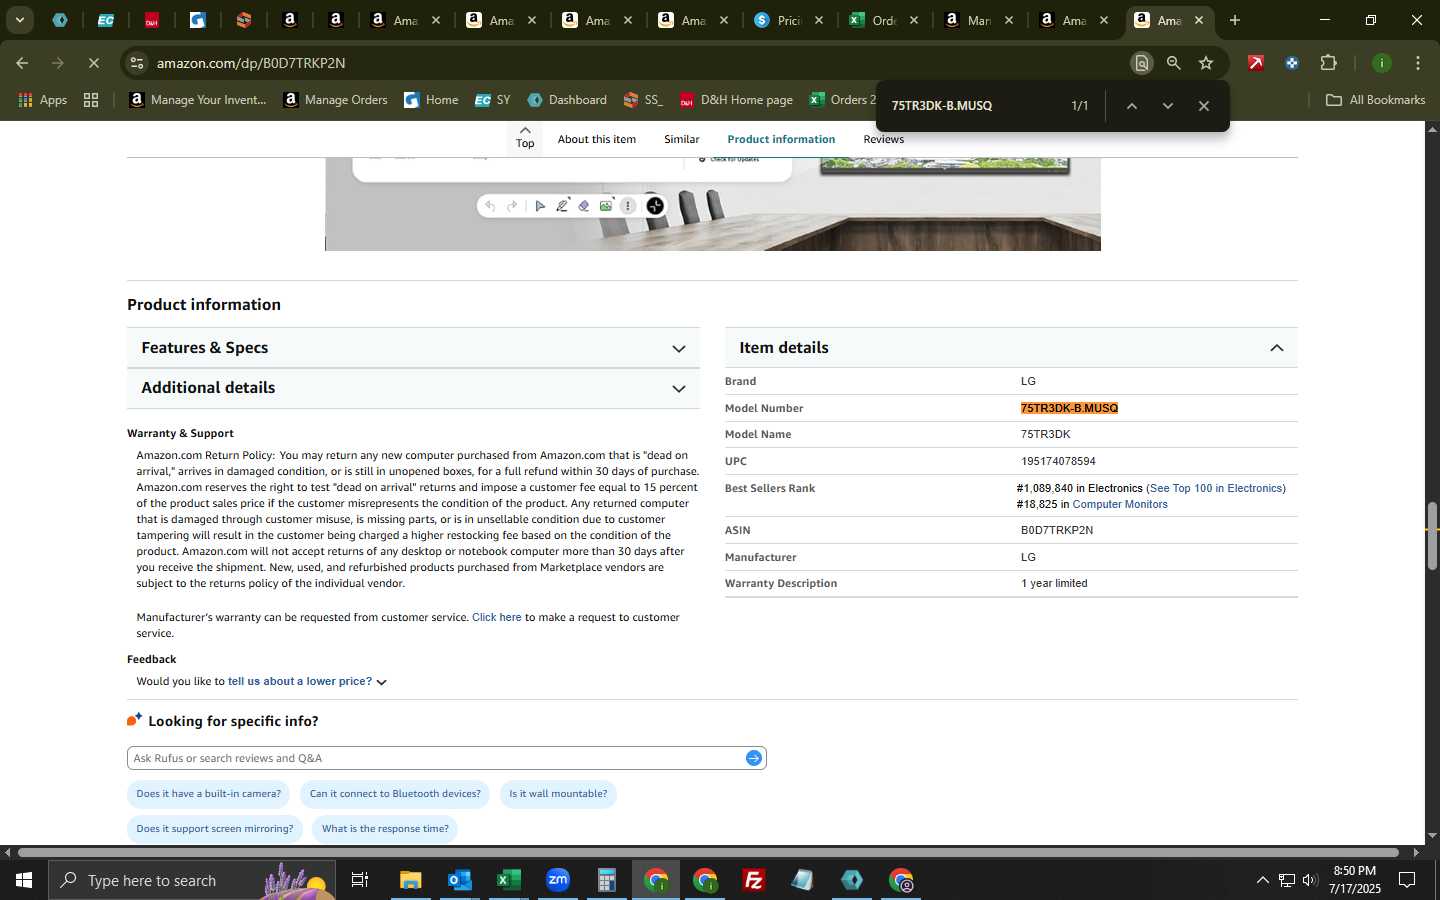This screenshot has height=900, width=1440.
Task: Open the SS_ bookmark
Action: coord(643,100)
